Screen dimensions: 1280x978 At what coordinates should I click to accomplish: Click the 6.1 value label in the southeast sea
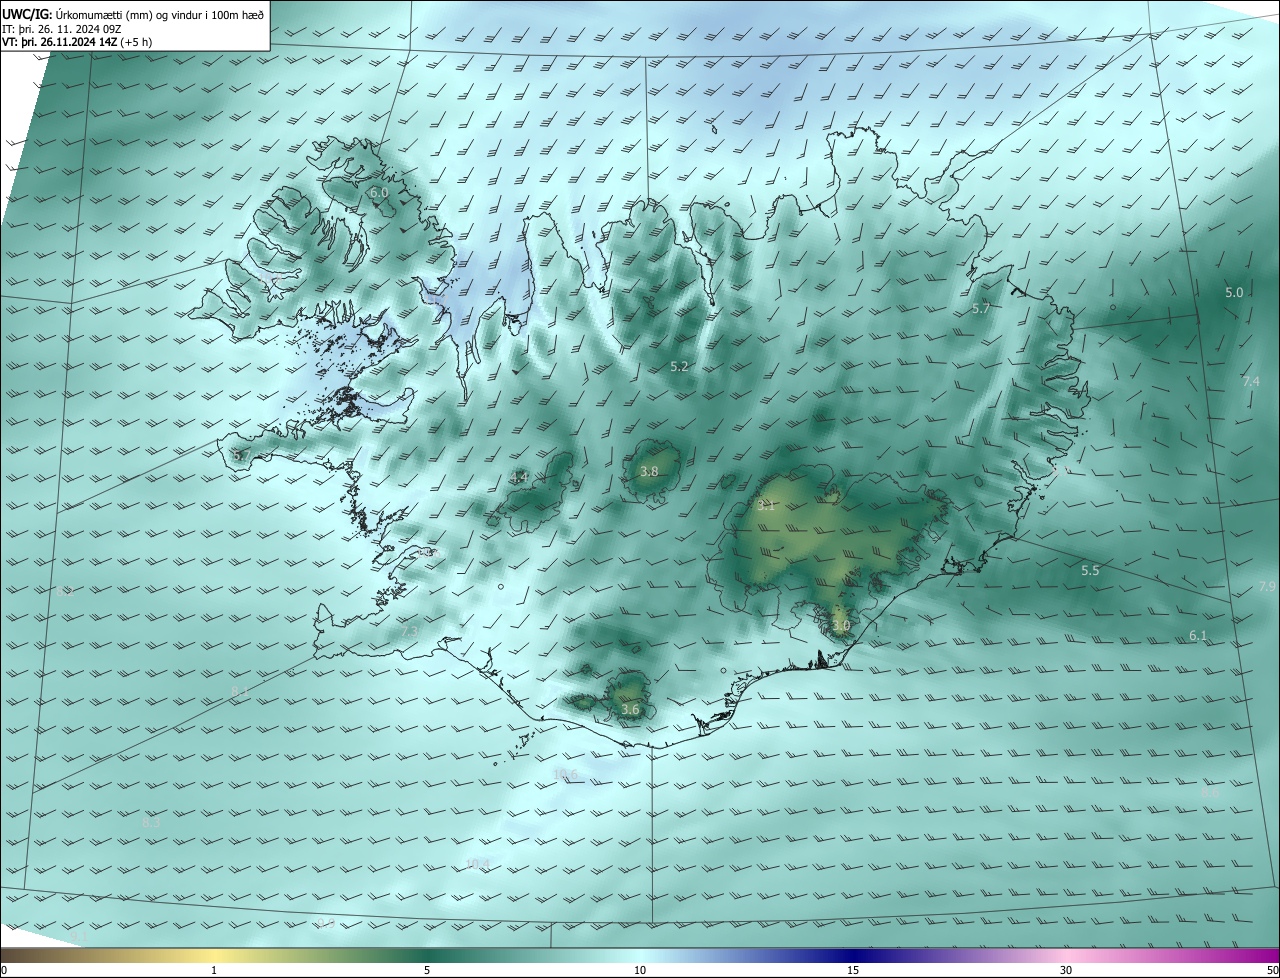(x=1198, y=636)
